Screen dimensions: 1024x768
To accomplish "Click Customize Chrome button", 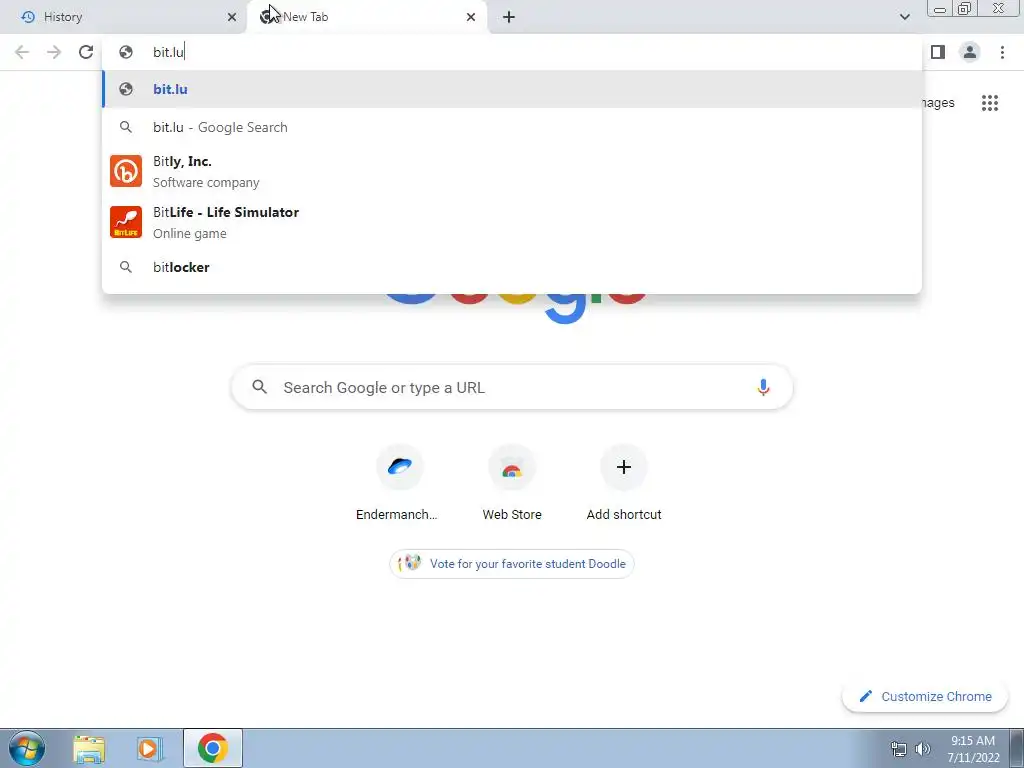I will [926, 697].
